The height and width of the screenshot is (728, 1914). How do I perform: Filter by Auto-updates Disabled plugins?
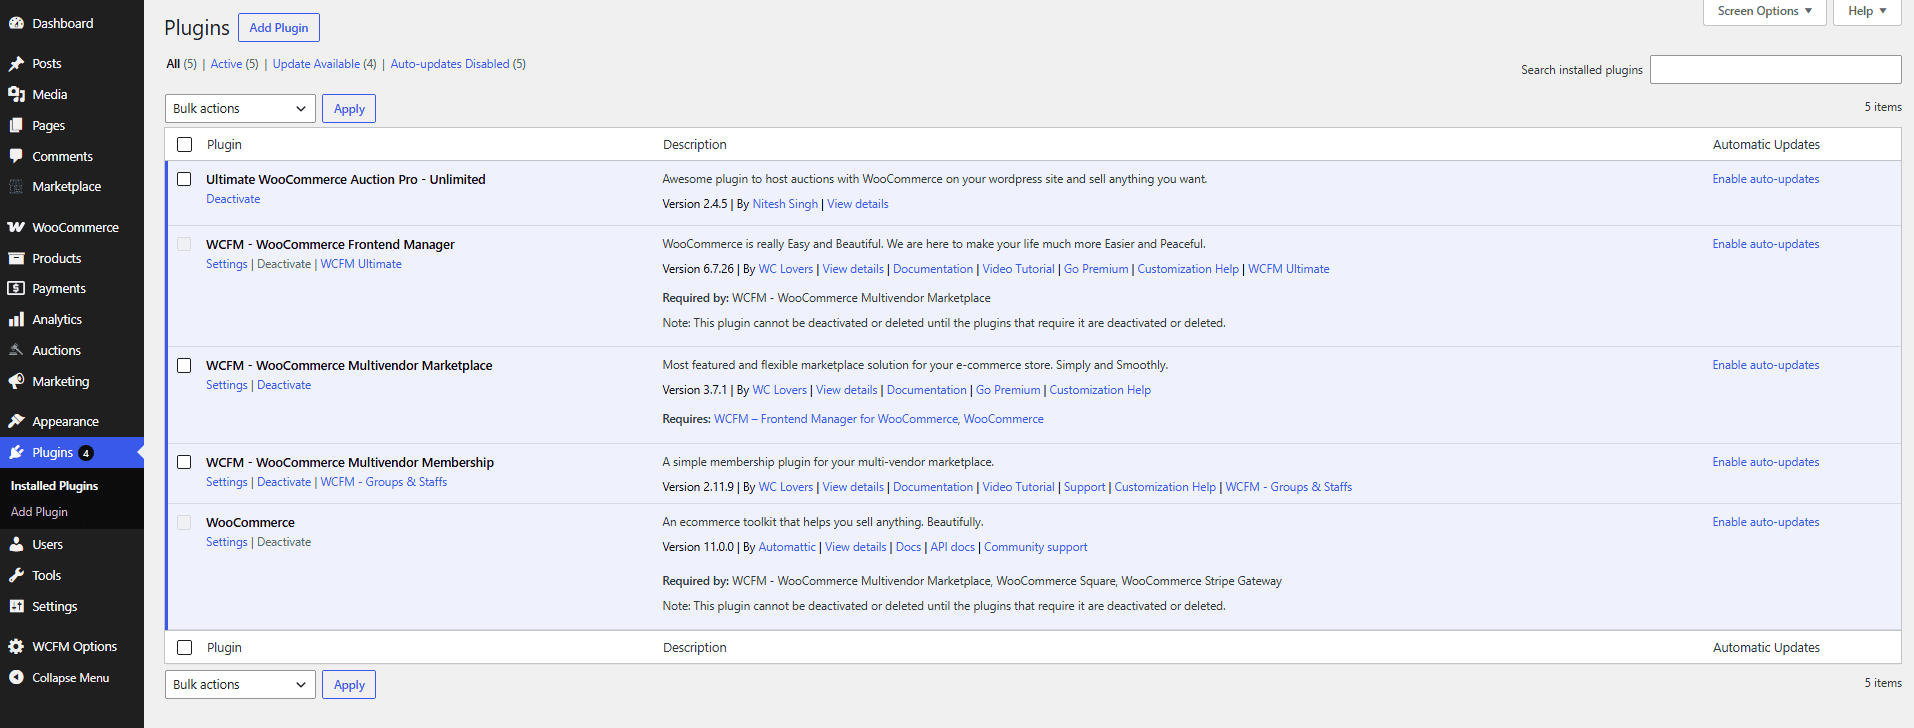point(450,64)
